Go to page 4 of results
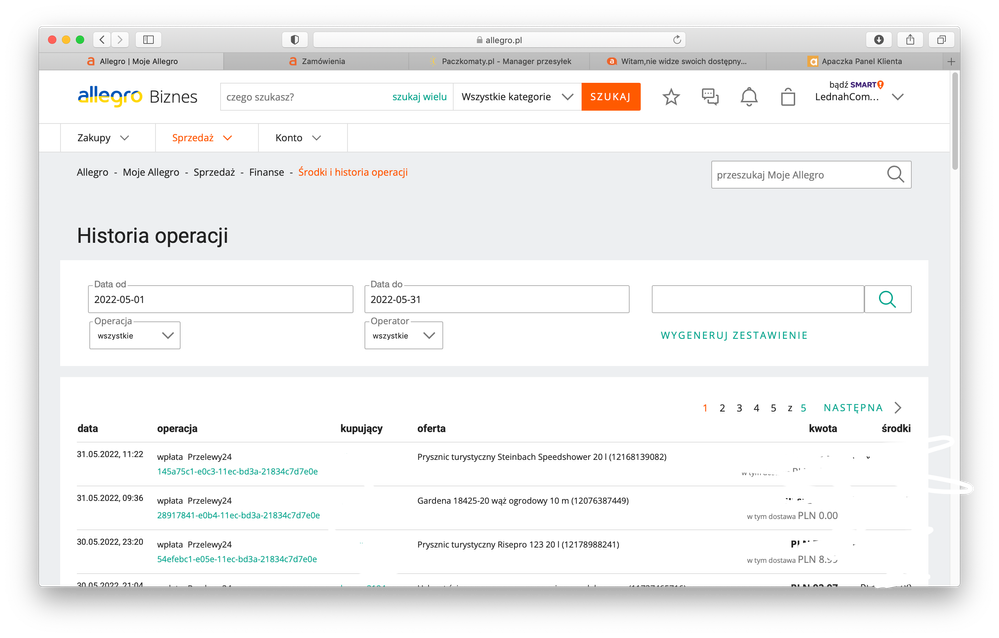Image resolution: width=999 pixels, height=638 pixels. [x=756, y=408]
